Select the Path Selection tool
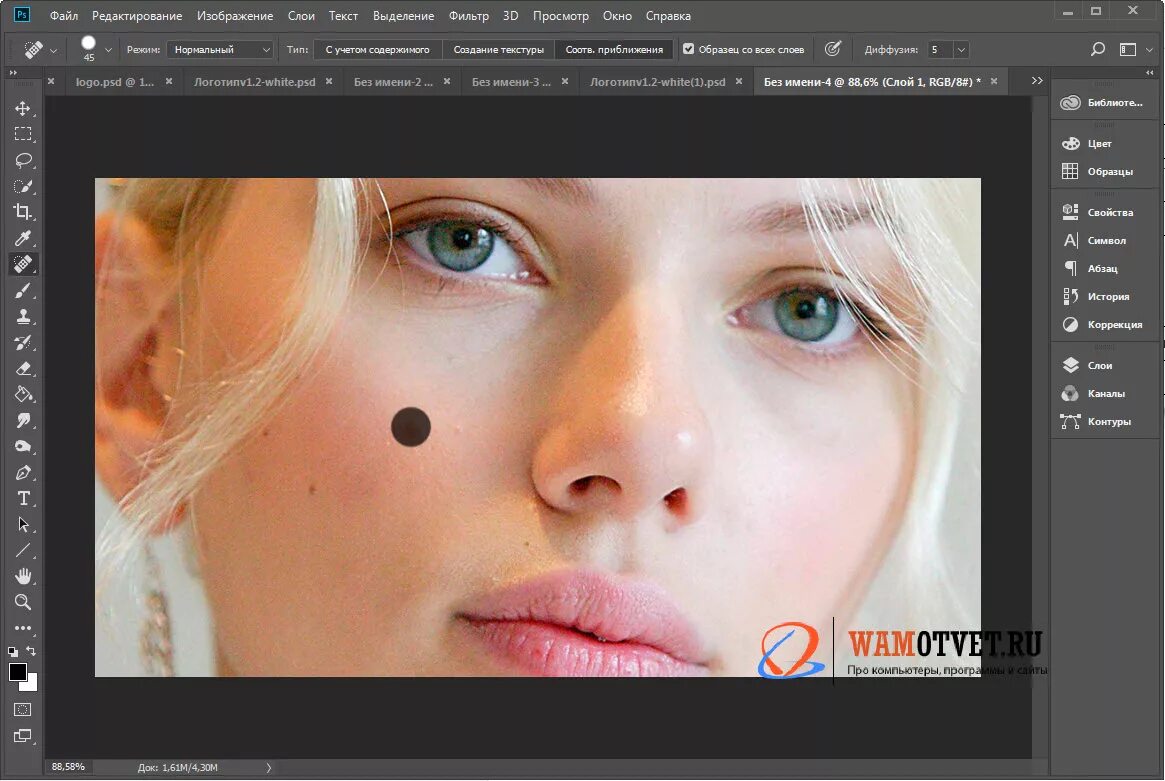Viewport: 1165px width, 781px height. [23, 525]
